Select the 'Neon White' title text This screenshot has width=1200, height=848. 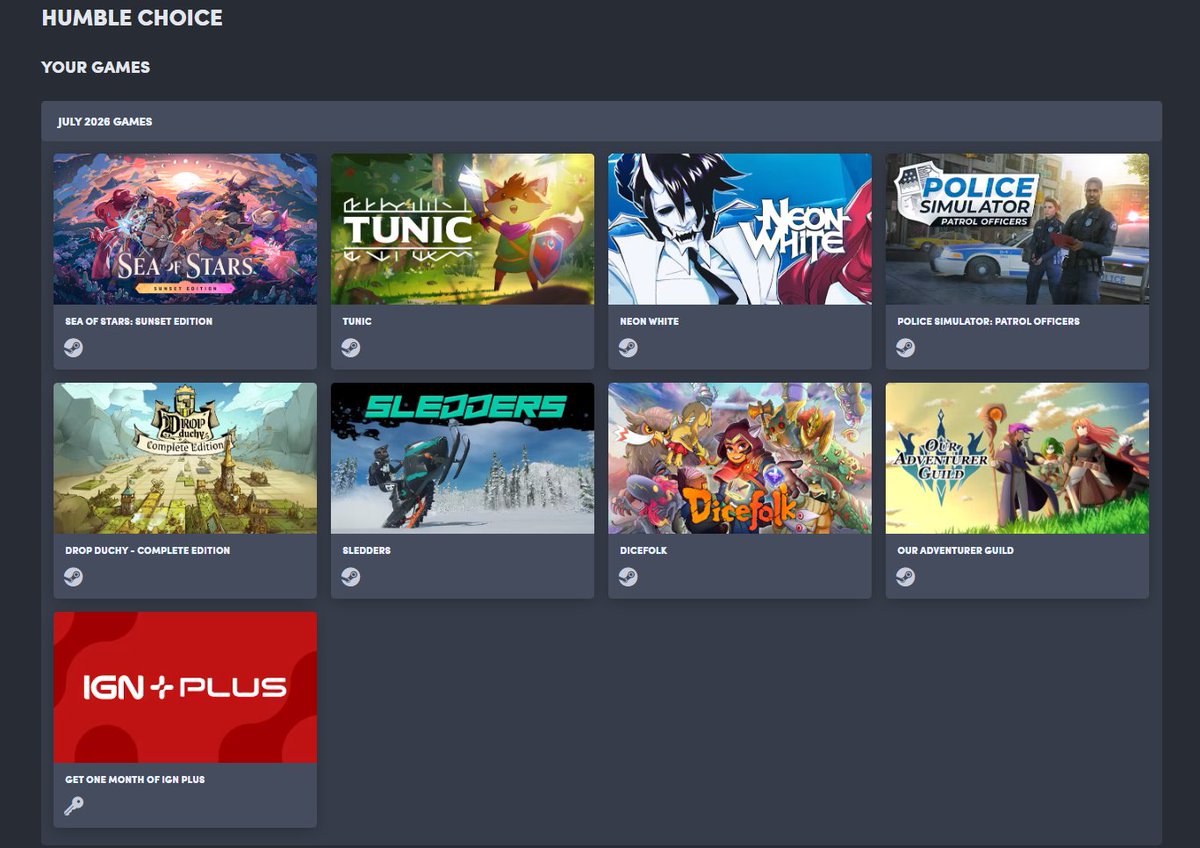pyautogui.click(x=649, y=322)
